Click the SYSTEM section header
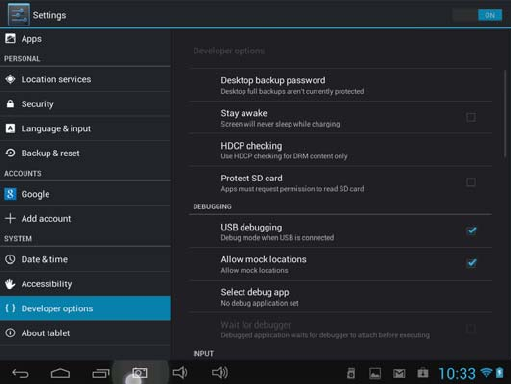The image size is (511, 384). tap(18, 239)
